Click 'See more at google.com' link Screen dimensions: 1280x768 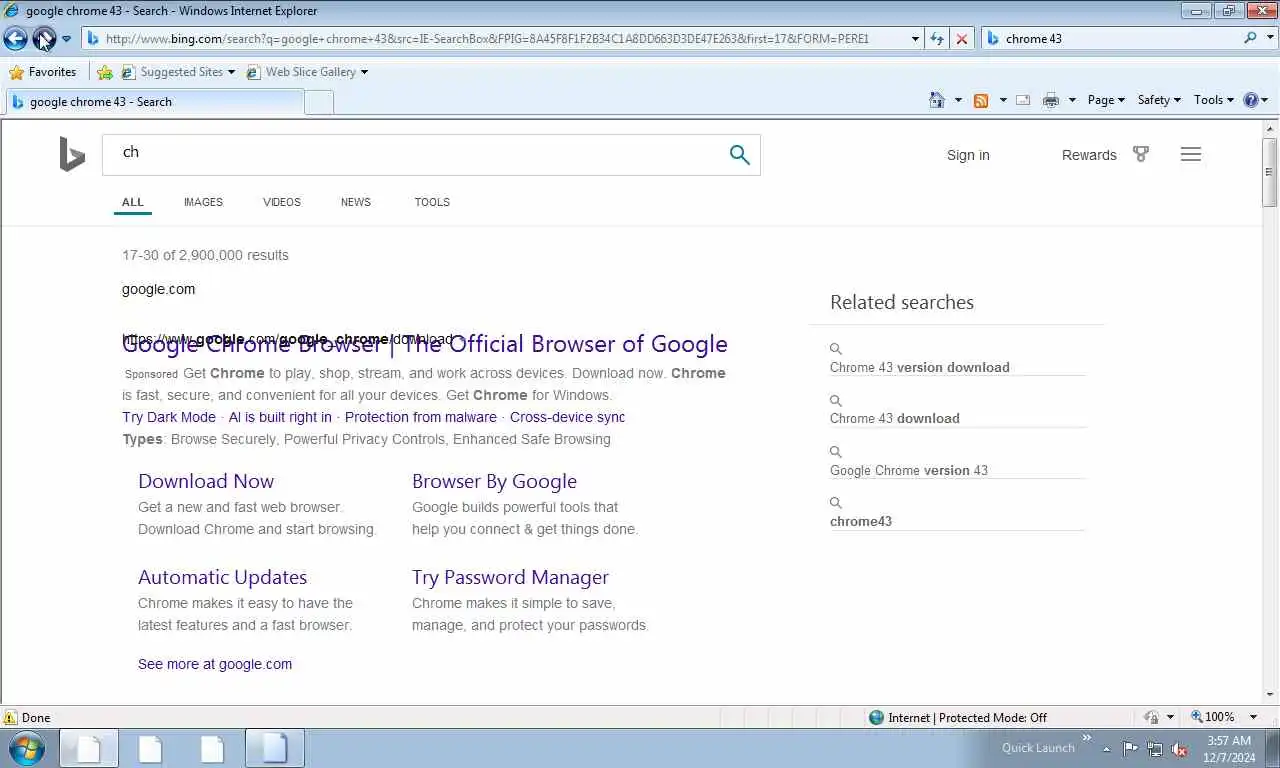tap(215, 664)
